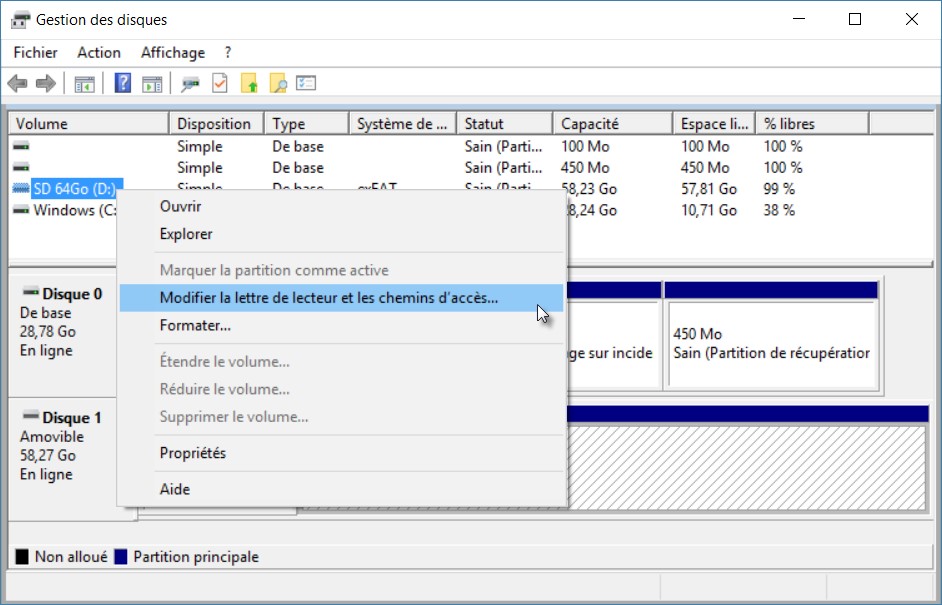Toggle the action pane toolbar icon
The height and width of the screenshot is (605, 942).
pyautogui.click(x=151, y=84)
